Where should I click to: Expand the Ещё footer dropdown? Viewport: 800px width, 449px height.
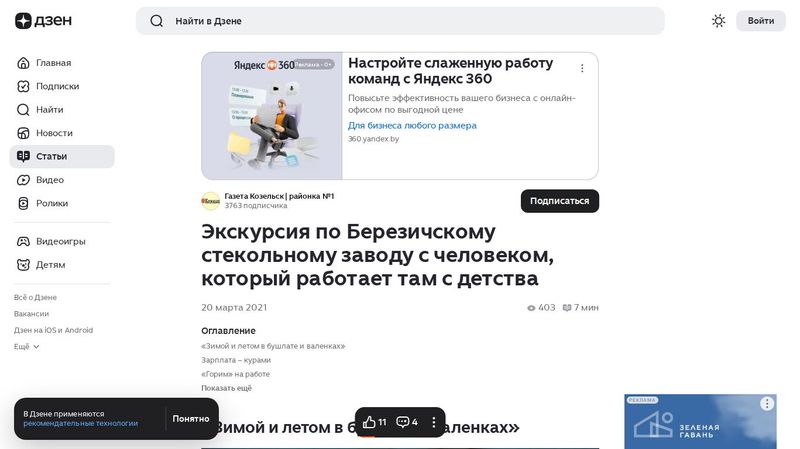point(27,346)
